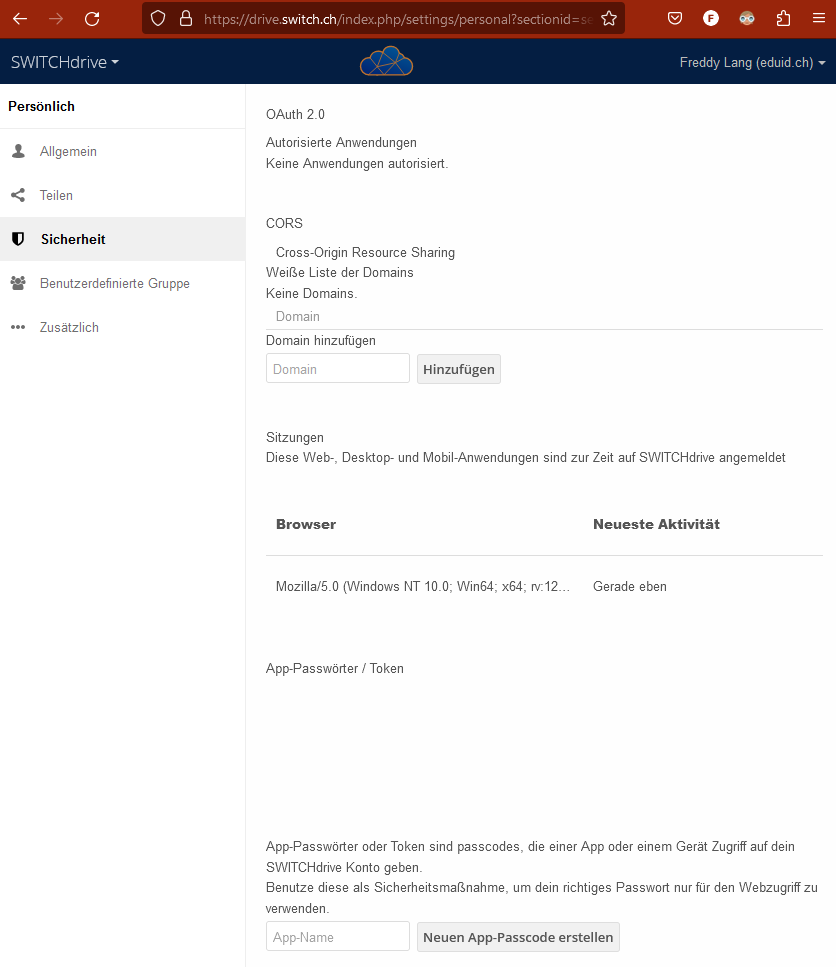Open the Firefox hamburger menu
Viewport: 836px width, 967px height.
coord(819,19)
